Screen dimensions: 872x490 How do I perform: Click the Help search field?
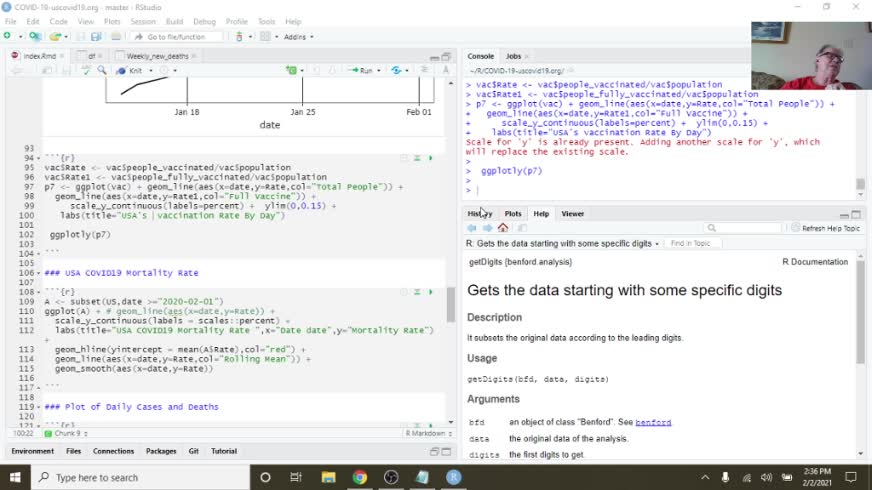pos(744,228)
